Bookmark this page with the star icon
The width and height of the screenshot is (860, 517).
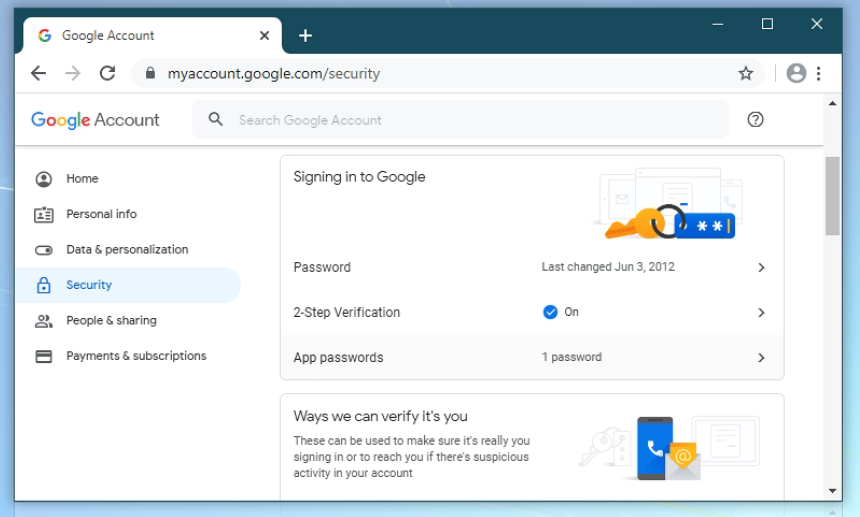coord(745,73)
